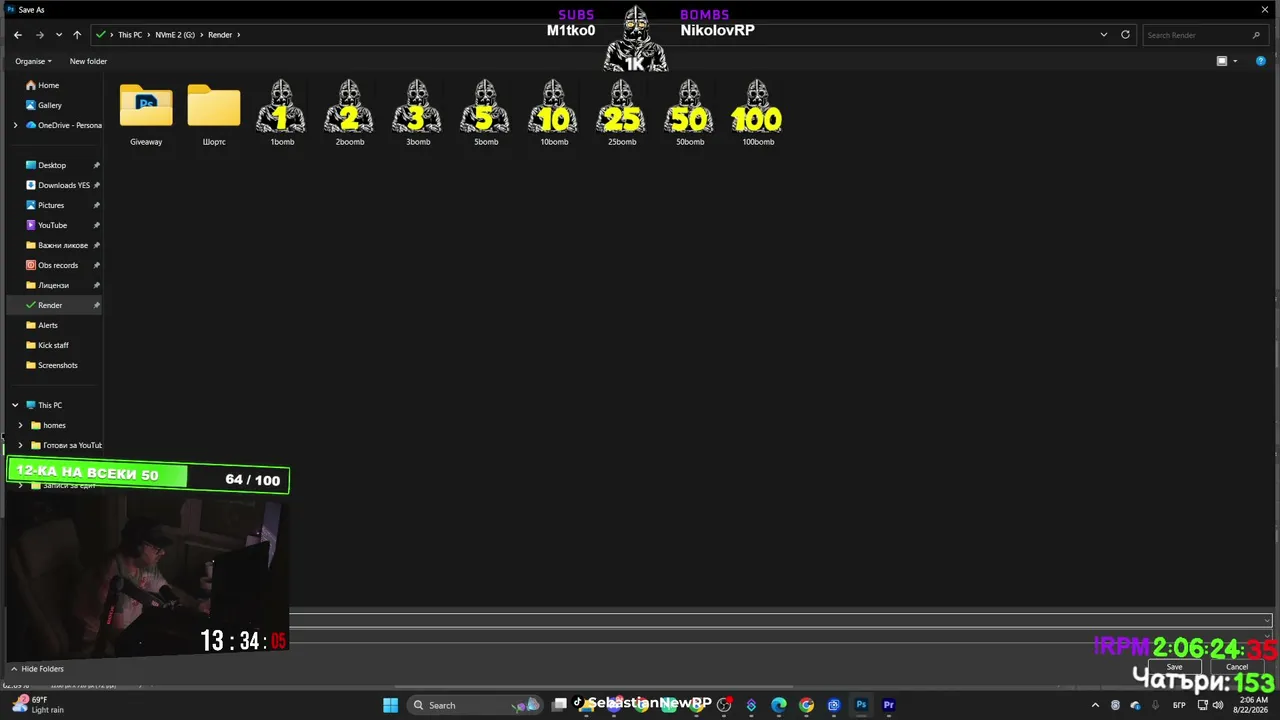Switch to Photoshop on taskbar

(x=861, y=705)
